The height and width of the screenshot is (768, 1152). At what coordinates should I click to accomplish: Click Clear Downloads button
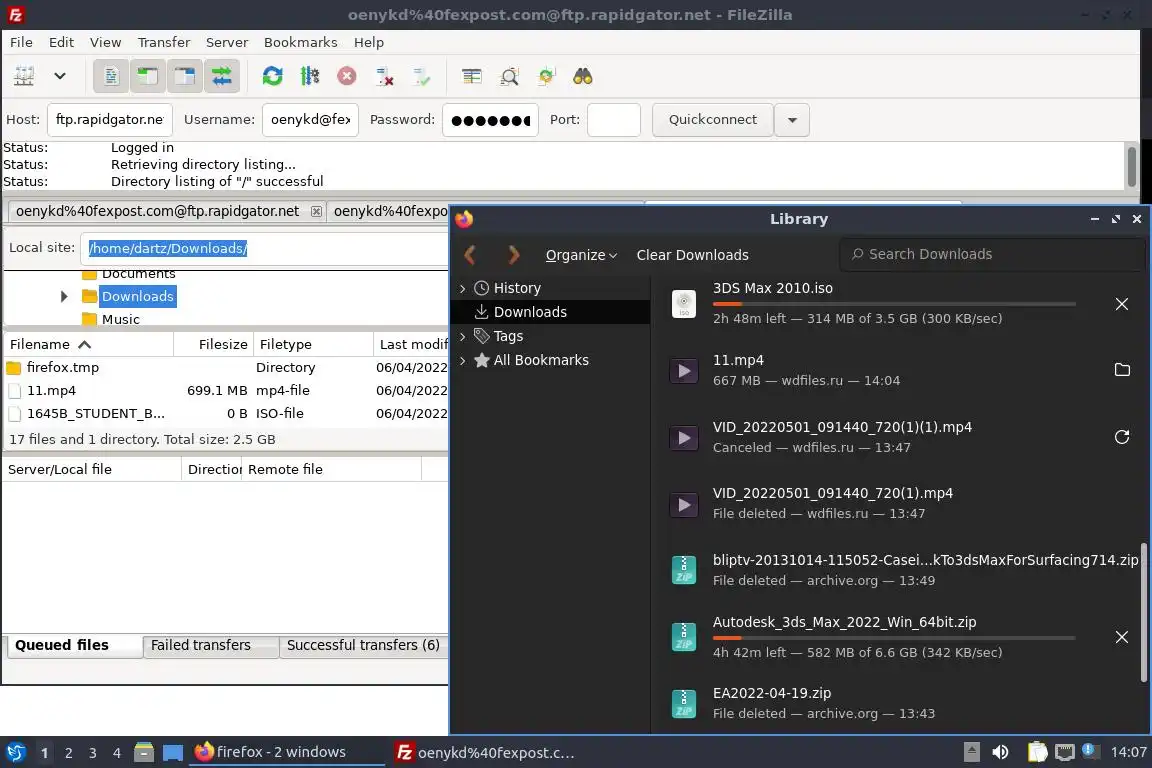pos(692,255)
